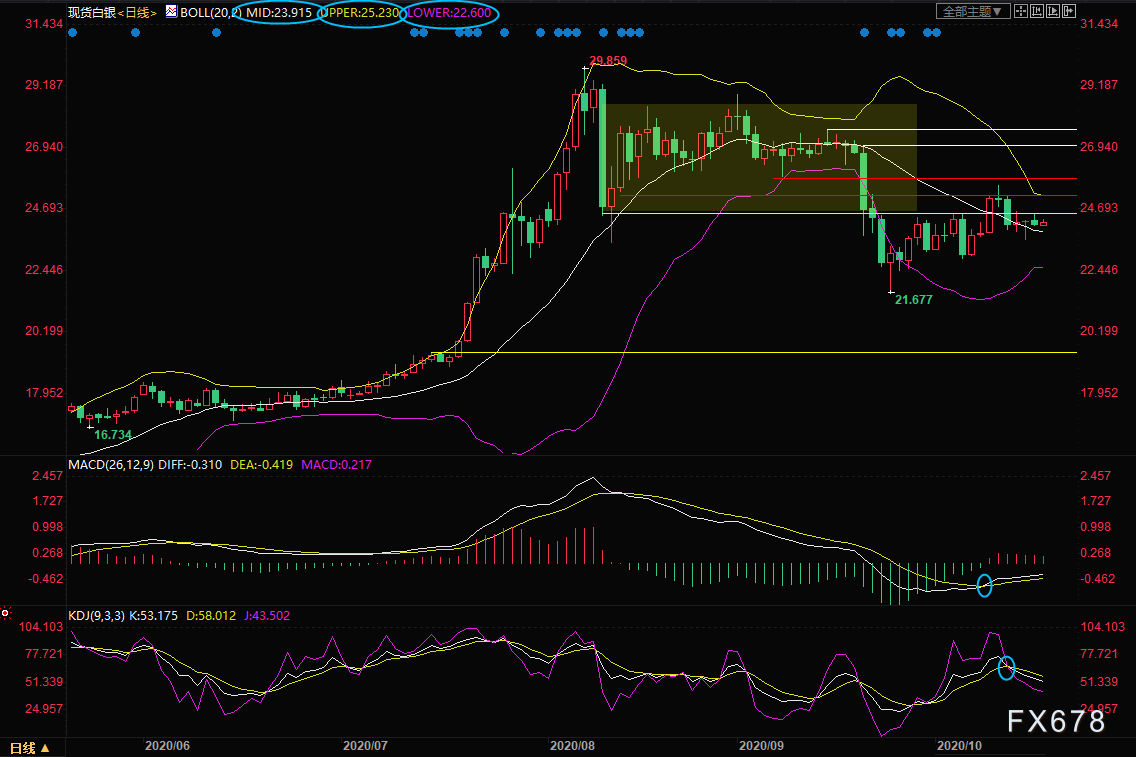
Task: Click the FX678 watermark logo
Action: [x=1057, y=722]
